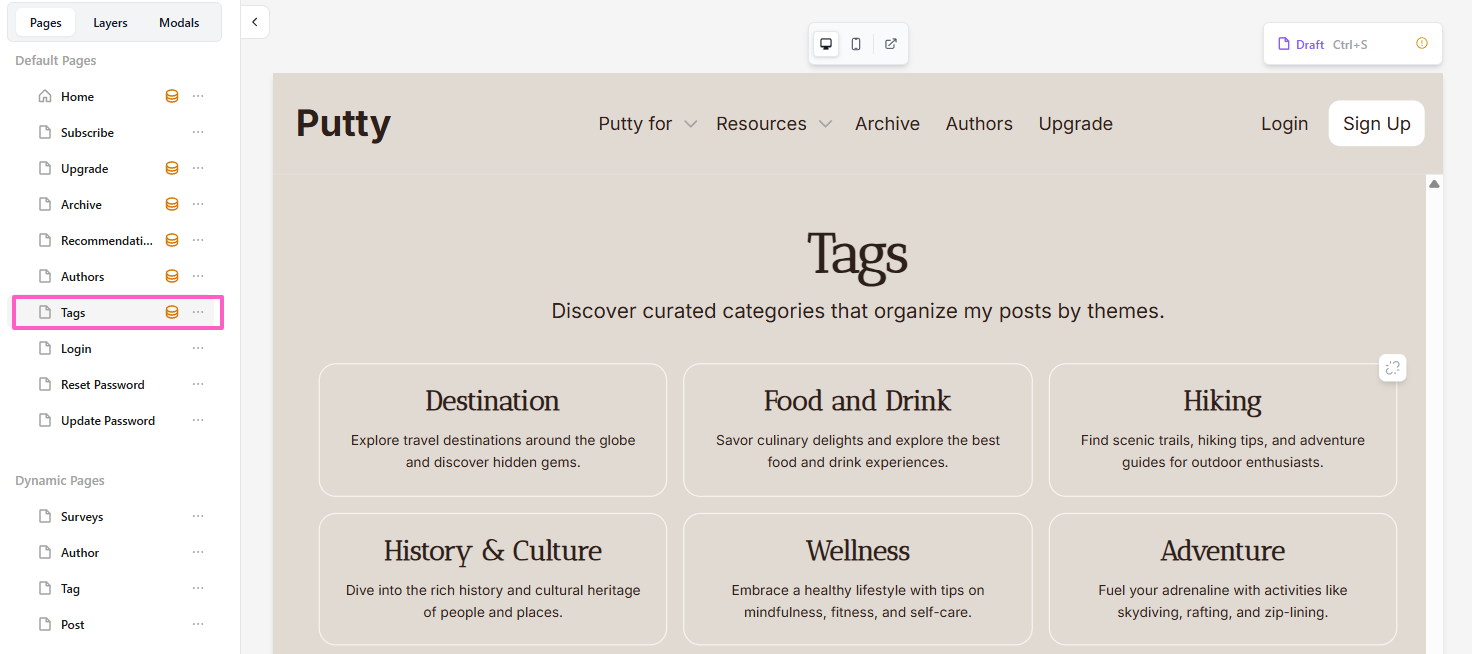This screenshot has height=654, width=1472.
Task: Select the Author dynamic page
Action: (x=80, y=553)
